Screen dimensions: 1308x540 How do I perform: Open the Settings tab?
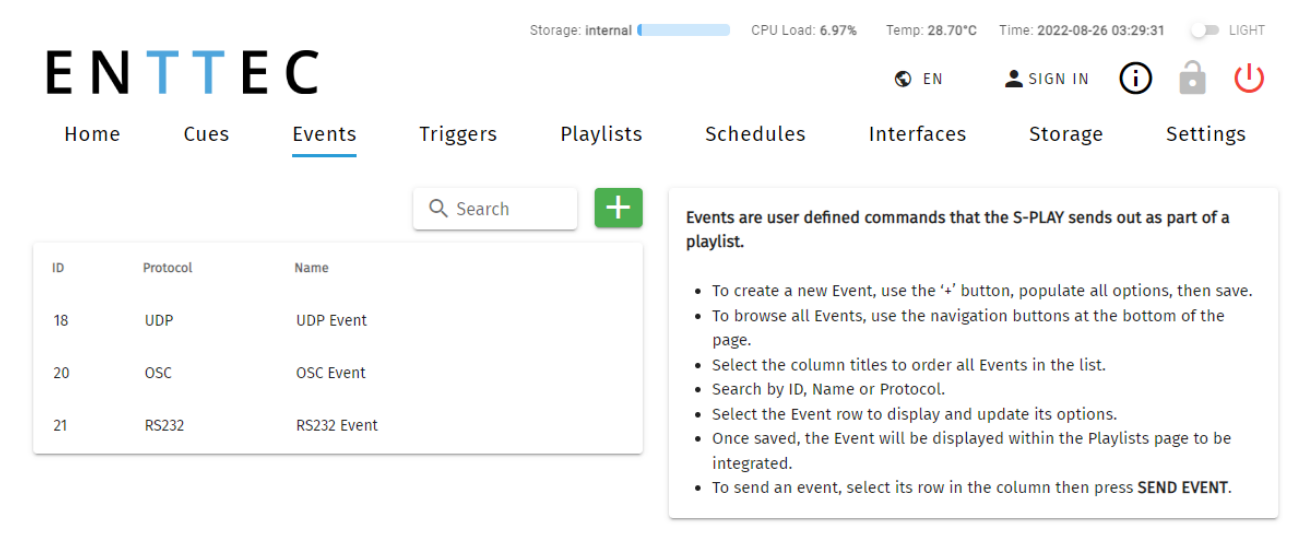(x=1206, y=134)
